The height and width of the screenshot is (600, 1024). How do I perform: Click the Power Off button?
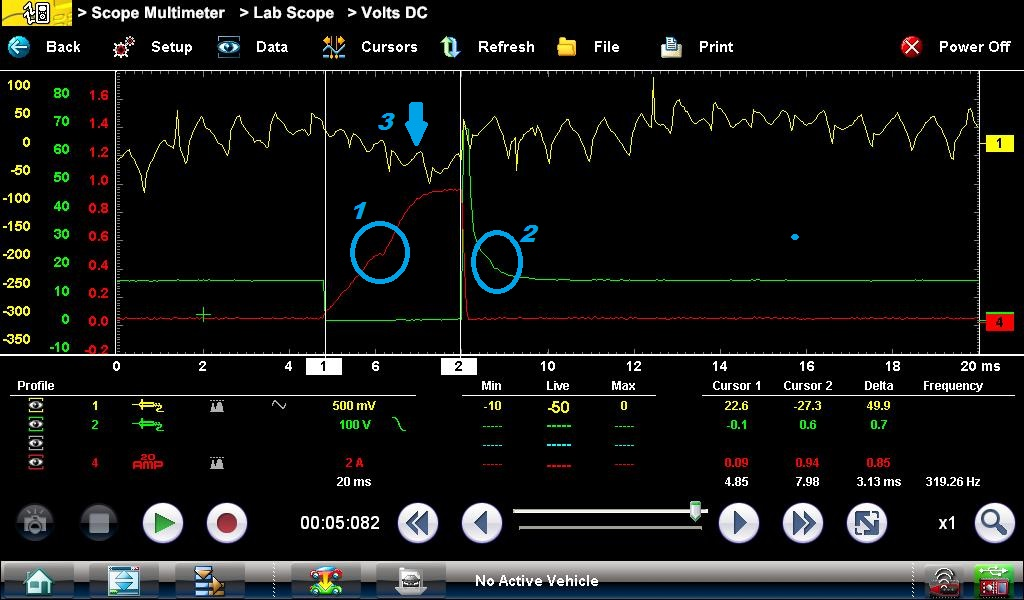(x=955, y=47)
